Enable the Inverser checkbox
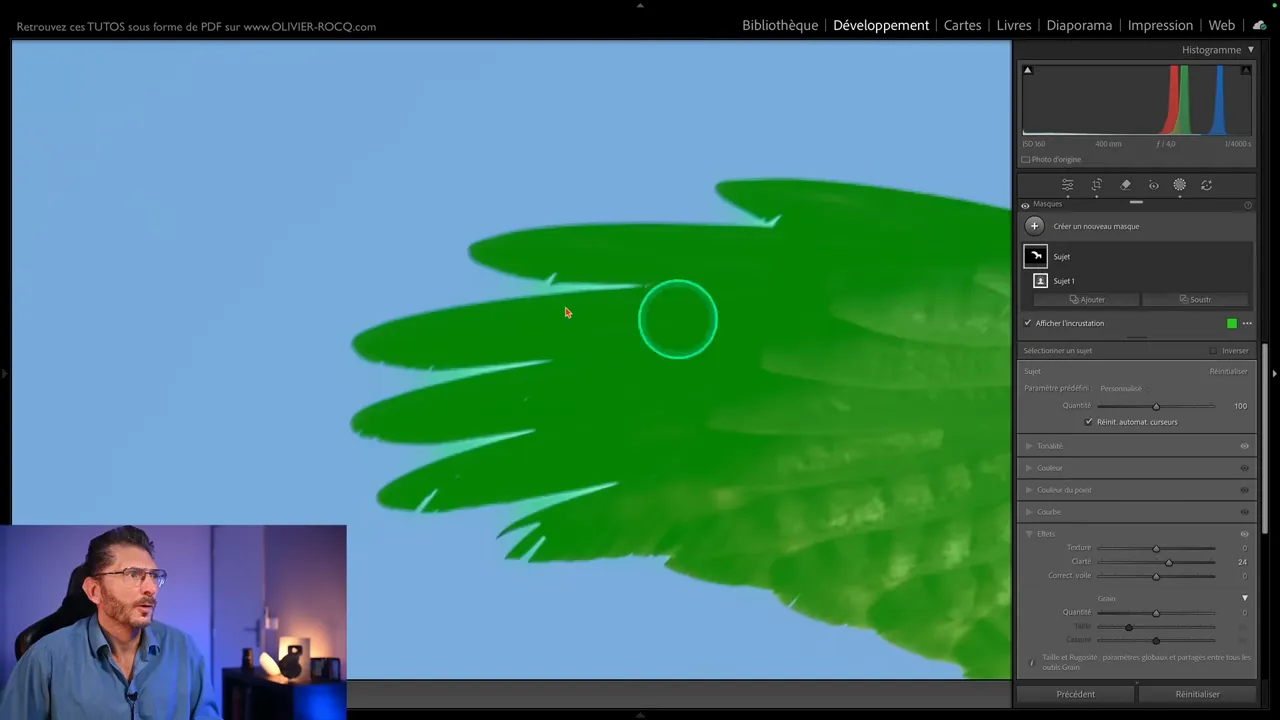 (1213, 351)
